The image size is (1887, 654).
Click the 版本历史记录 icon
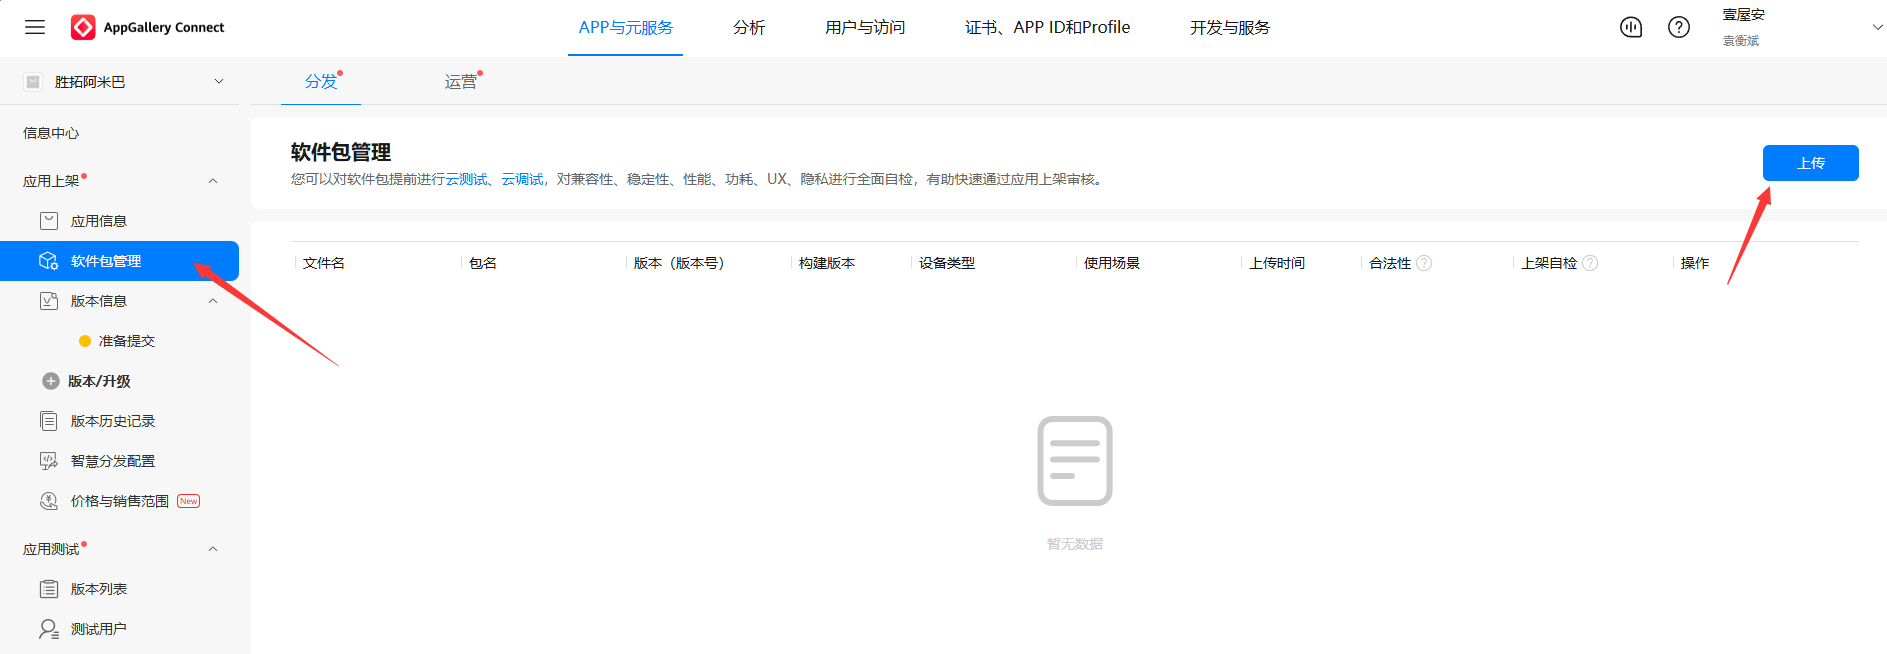pyautogui.click(x=49, y=421)
